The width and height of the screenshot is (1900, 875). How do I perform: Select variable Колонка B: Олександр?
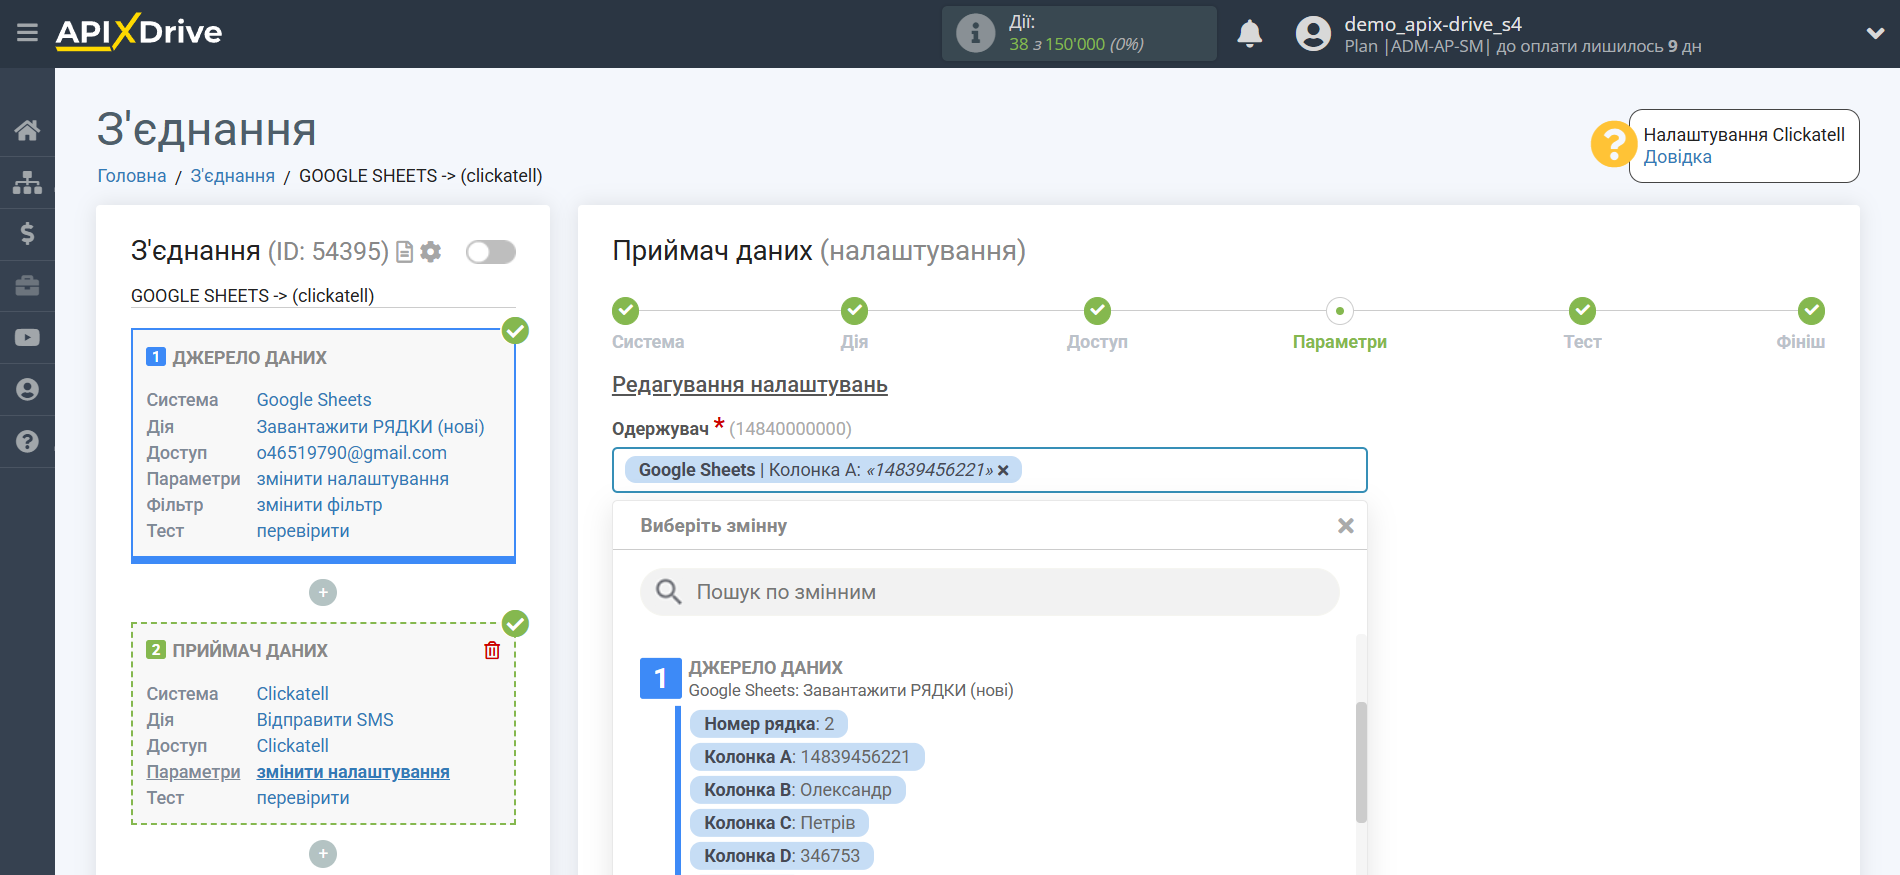797,790
